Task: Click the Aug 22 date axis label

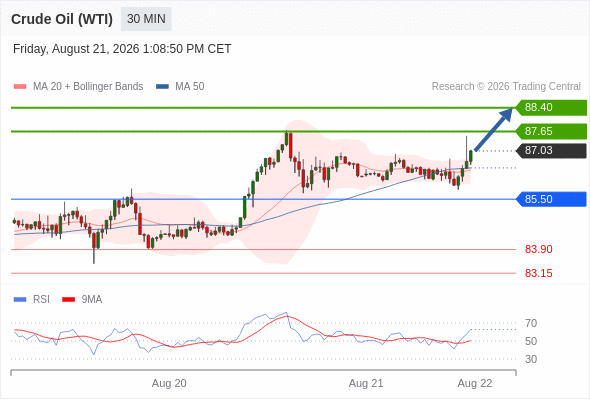Action: [474, 383]
